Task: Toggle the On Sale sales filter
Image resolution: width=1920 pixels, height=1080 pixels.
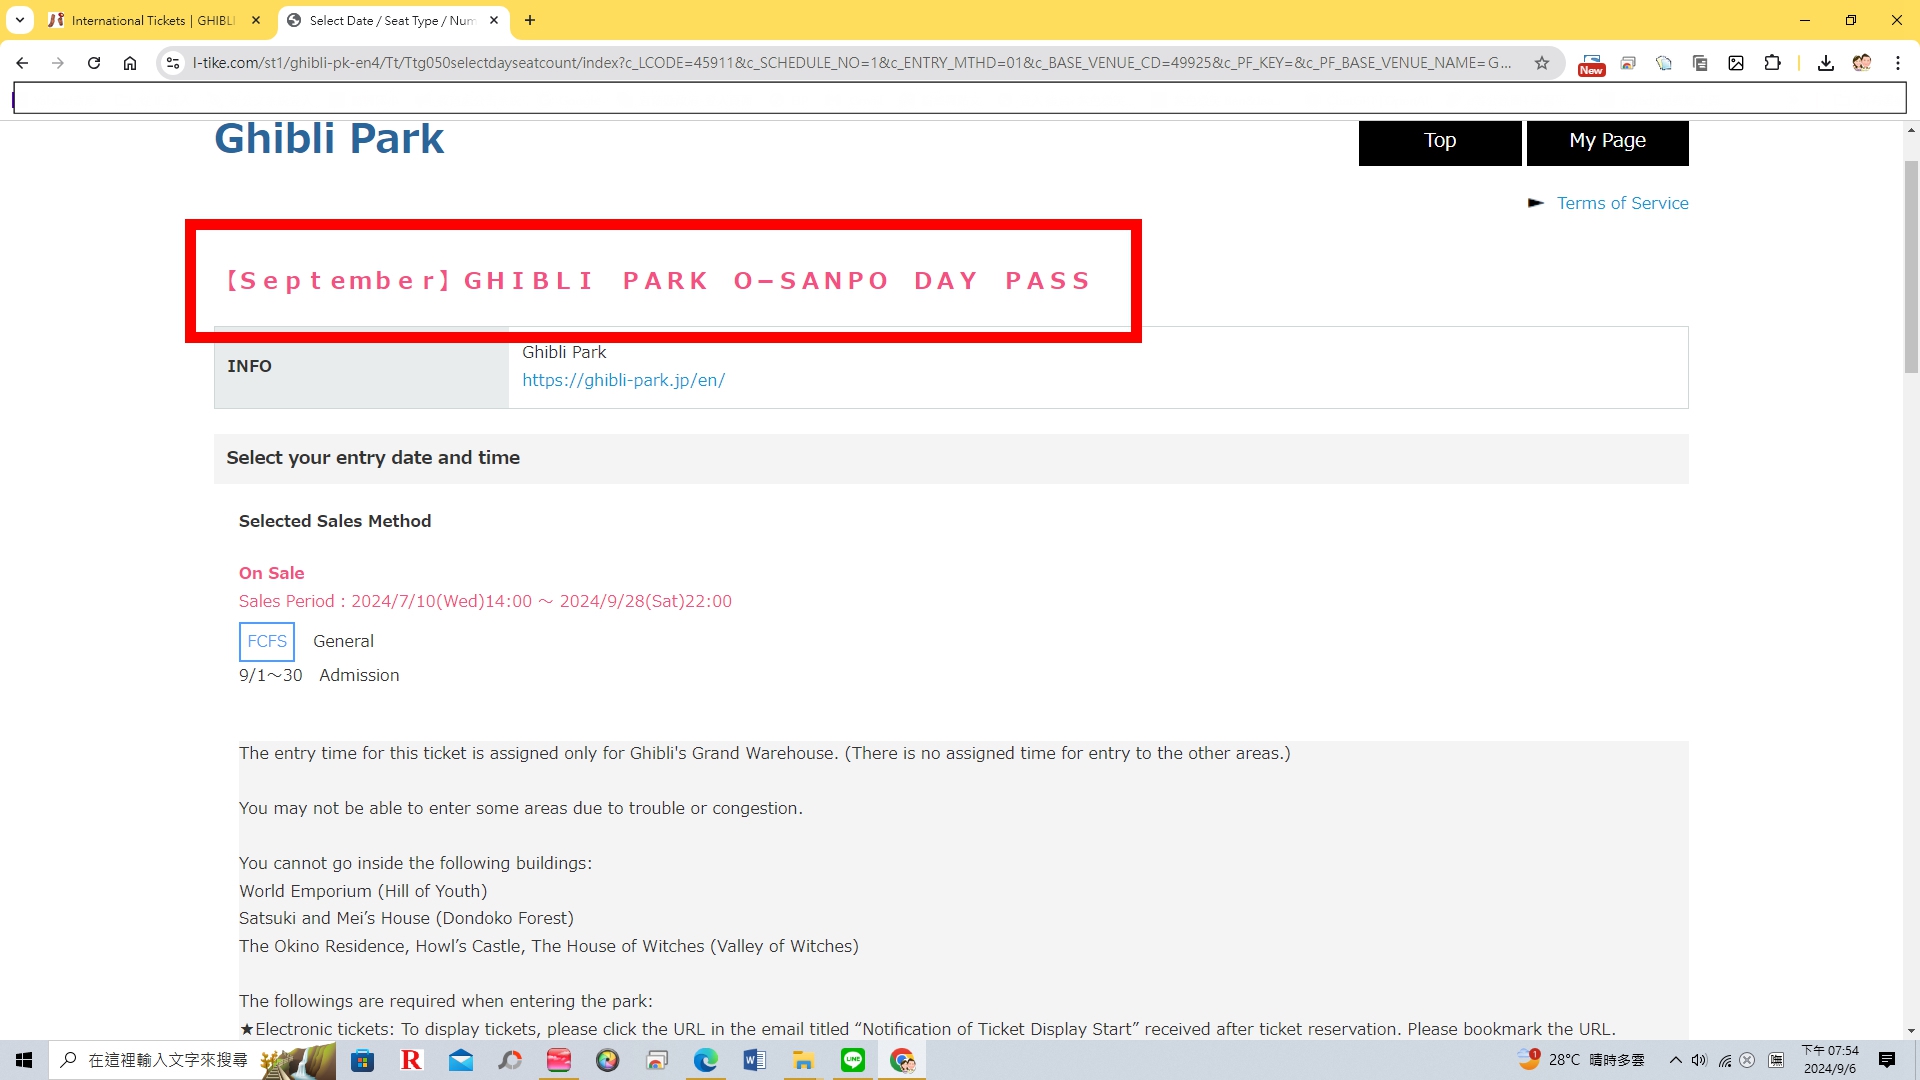Action: click(272, 572)
